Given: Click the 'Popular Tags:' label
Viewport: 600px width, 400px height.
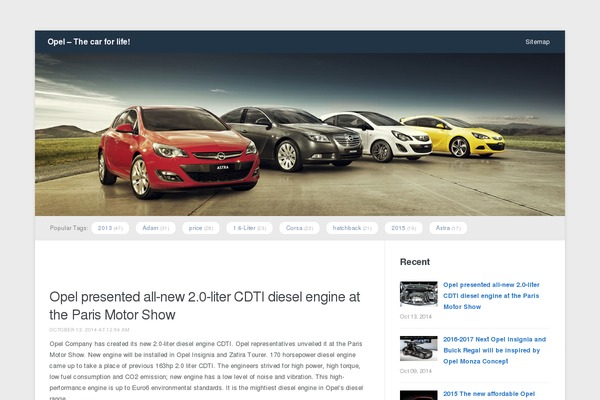Looking at the screenshot, I should (68, 228).
